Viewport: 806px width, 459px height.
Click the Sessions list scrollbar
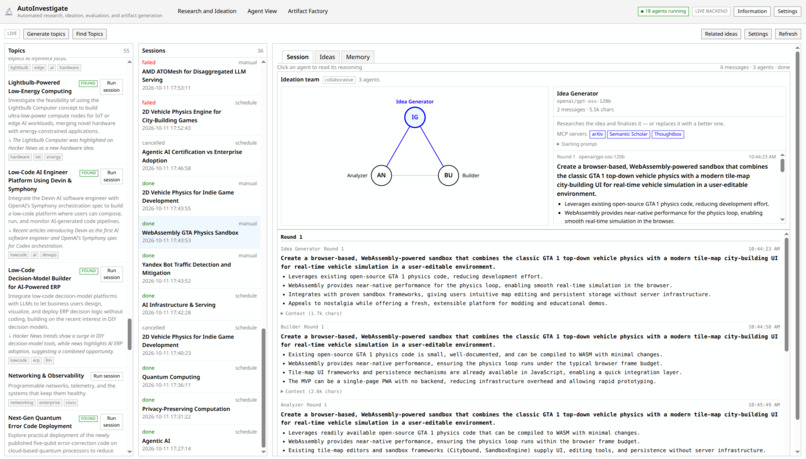[x=264, y=388]
